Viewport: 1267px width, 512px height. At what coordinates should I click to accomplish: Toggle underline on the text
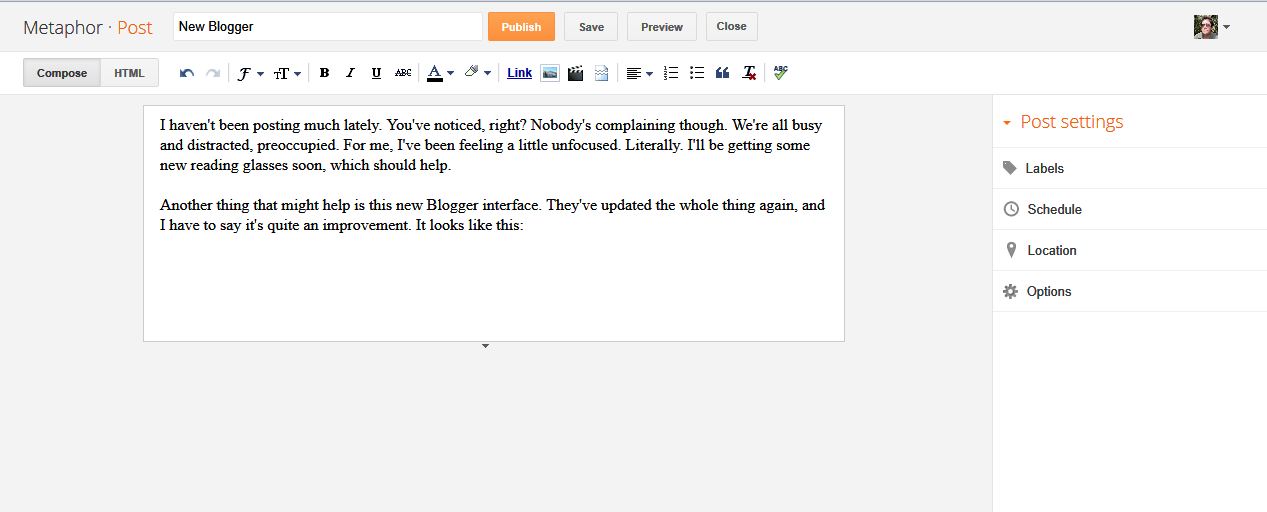coord(376,73)
